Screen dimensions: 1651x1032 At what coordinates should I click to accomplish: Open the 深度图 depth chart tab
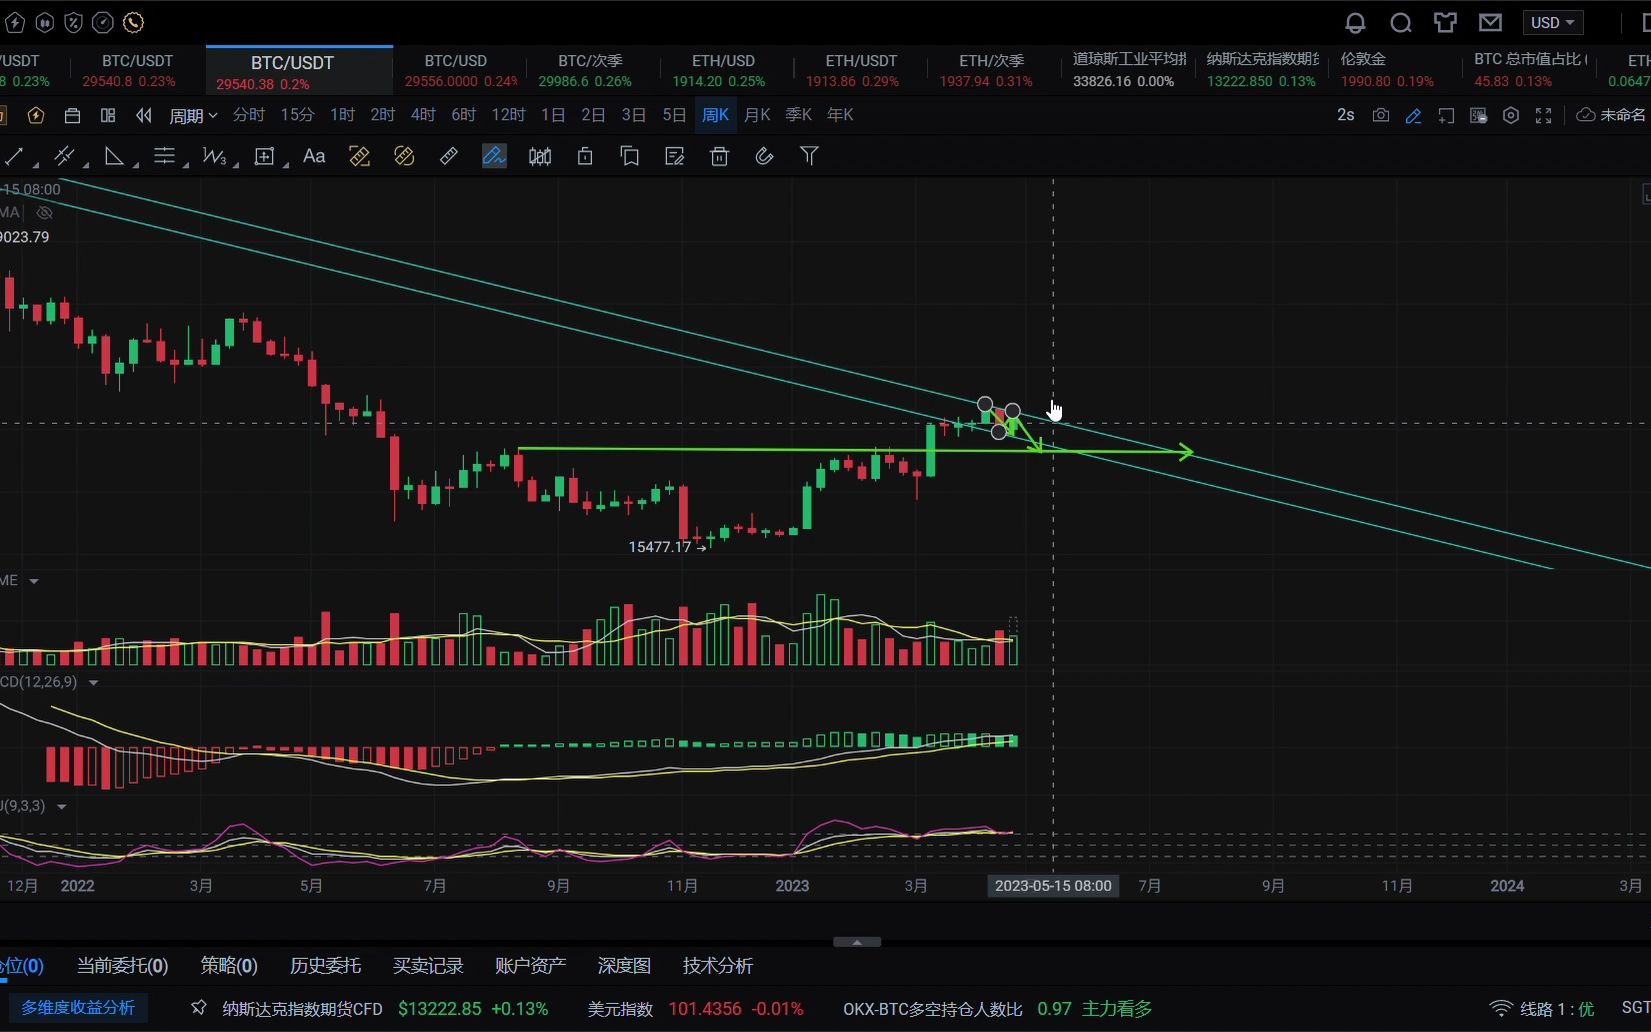tap(623, 965)
